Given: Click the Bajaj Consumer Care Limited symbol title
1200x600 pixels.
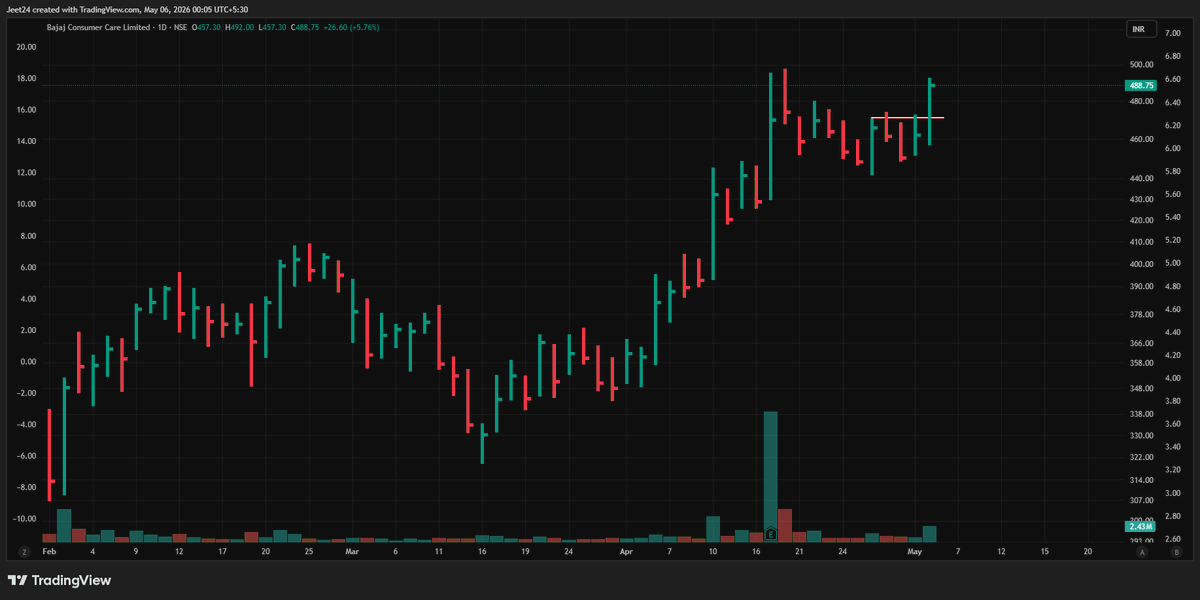Looking at the screenshot, I should click(98, 27).
